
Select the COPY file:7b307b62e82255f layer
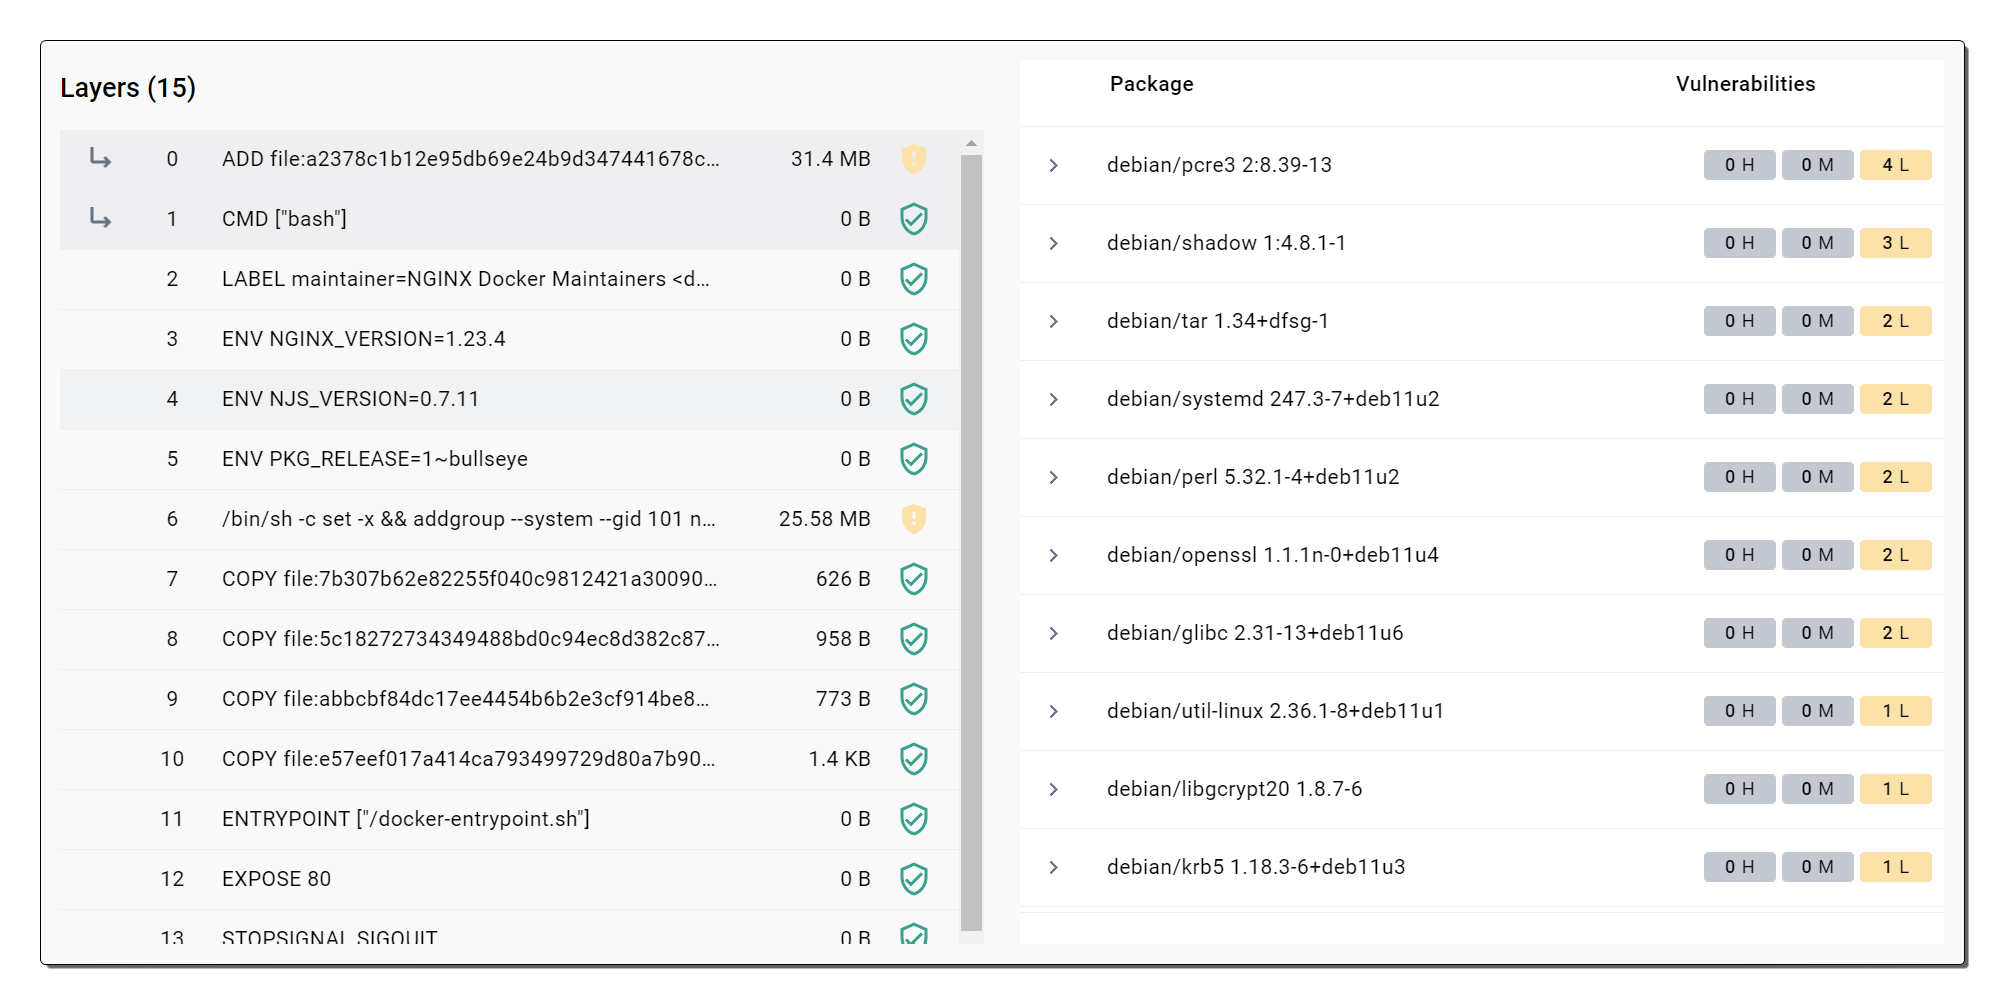pos(510,579)
